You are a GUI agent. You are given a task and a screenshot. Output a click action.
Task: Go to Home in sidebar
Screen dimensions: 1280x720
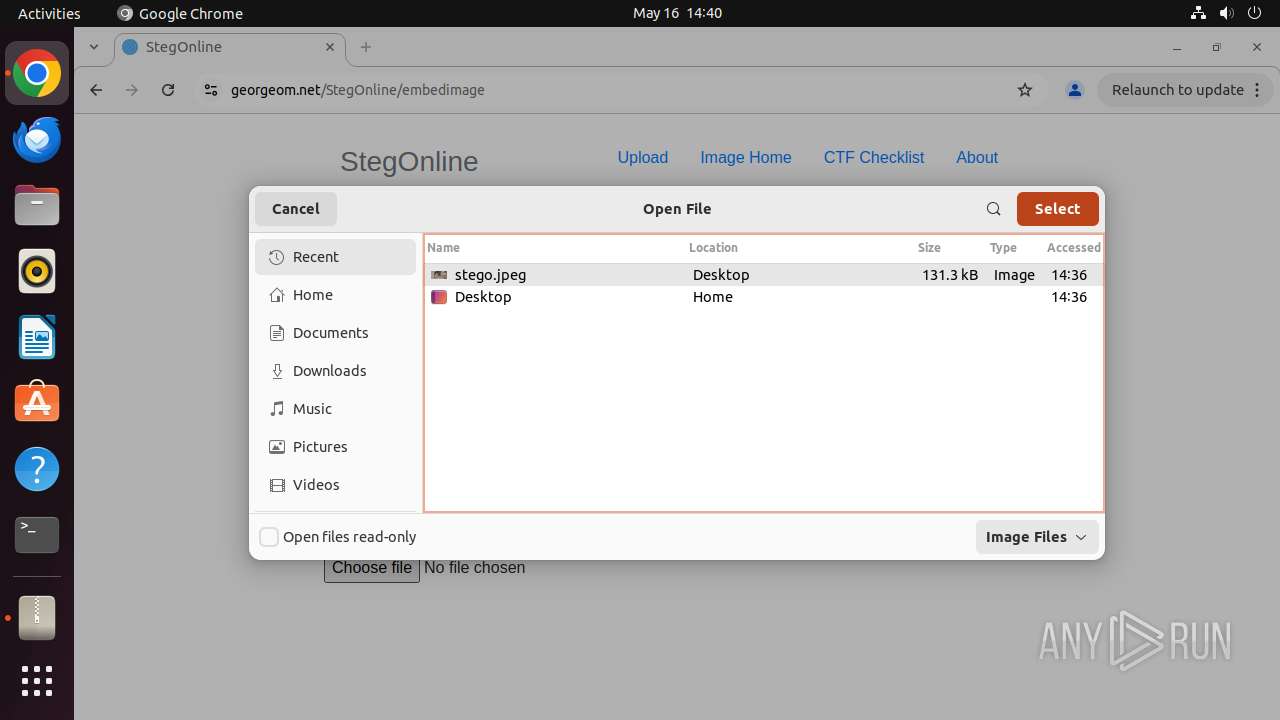click(x=335, y=295)
